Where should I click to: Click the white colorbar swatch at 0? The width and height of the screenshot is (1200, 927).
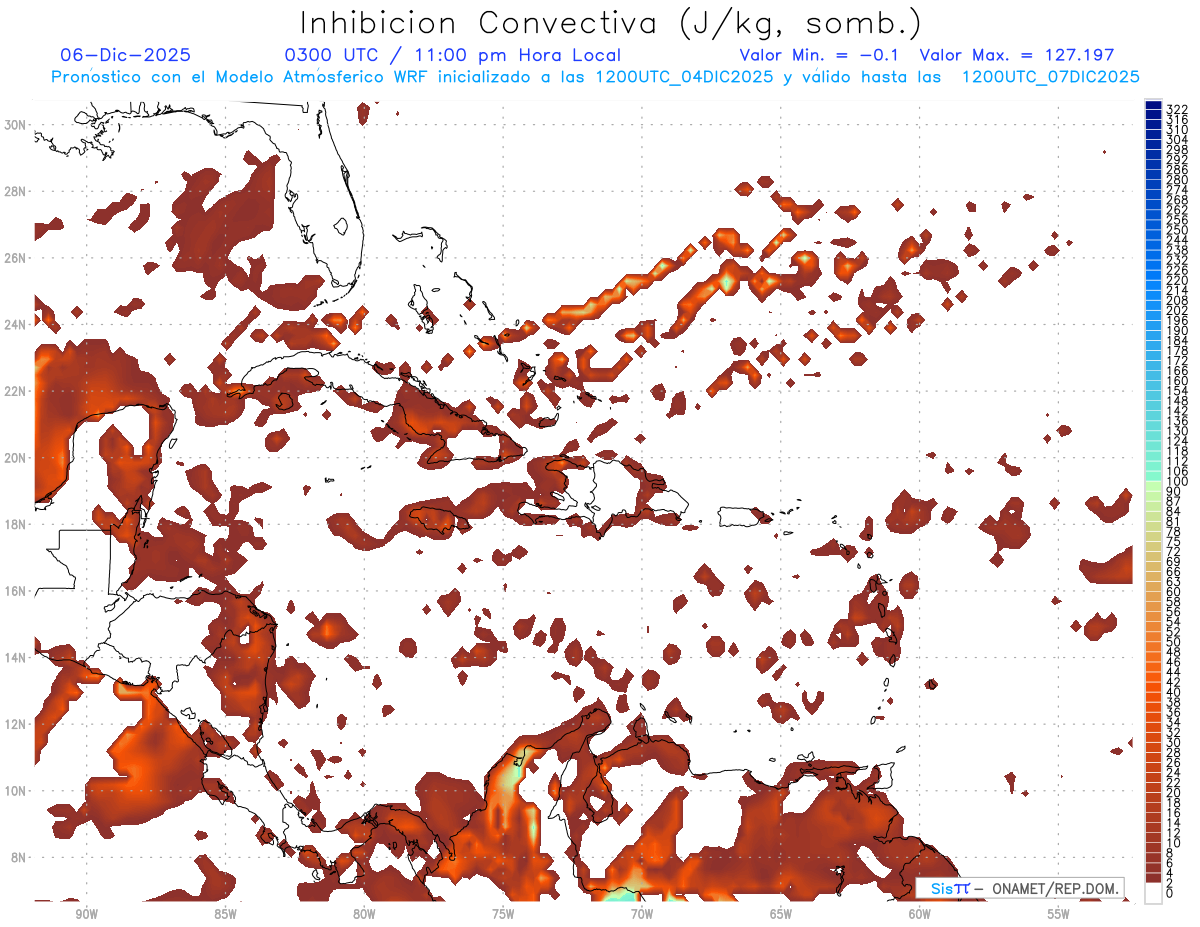point(1153,893)
